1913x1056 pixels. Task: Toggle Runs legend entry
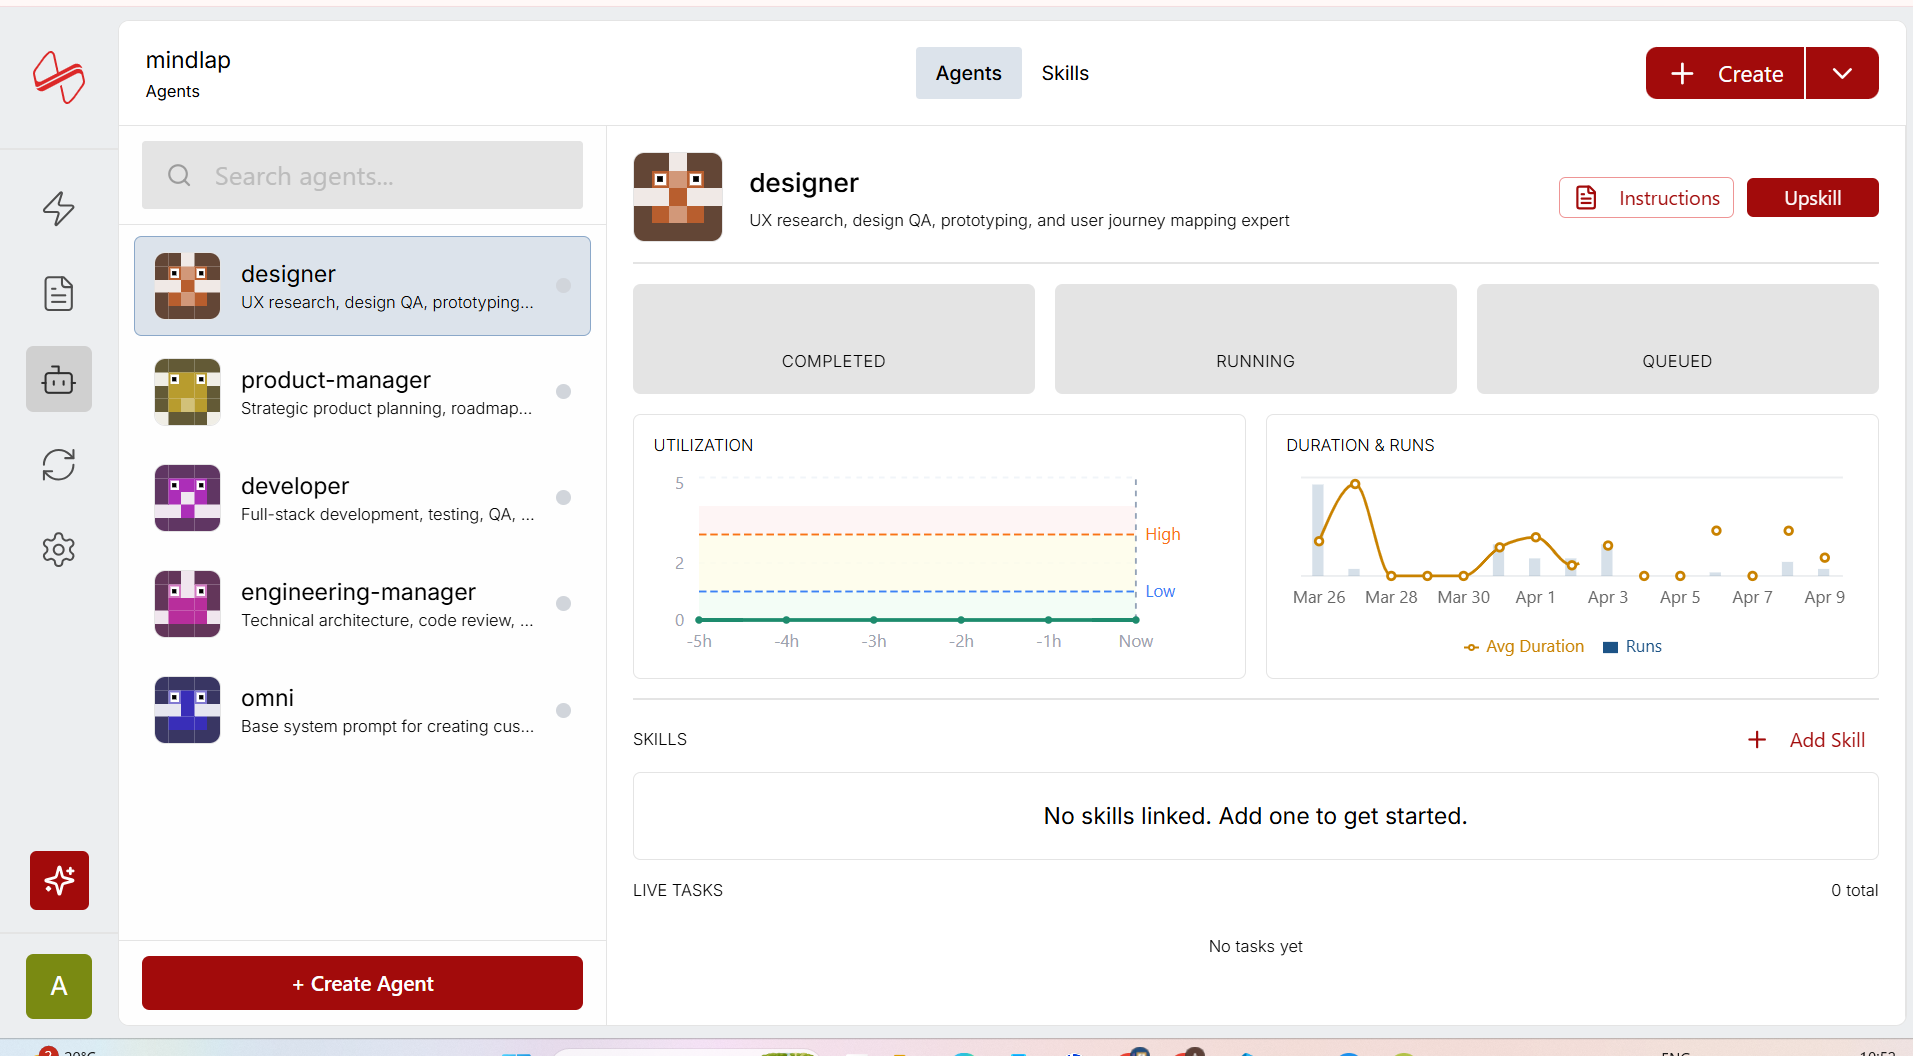click(x=1633, y=646)
